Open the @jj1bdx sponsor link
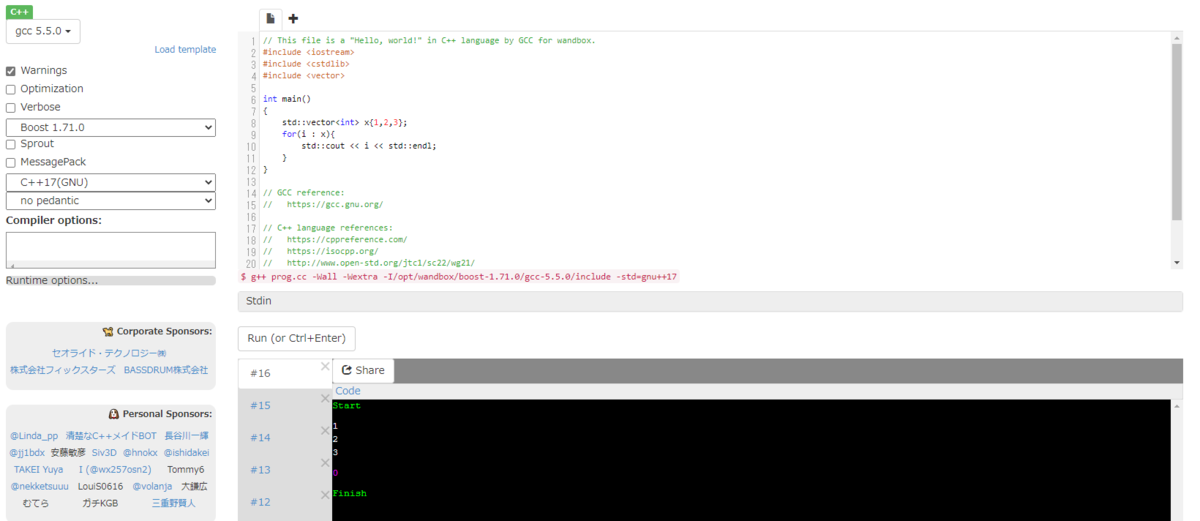Viewport: 1200px width, 521px height. point(27,453)
